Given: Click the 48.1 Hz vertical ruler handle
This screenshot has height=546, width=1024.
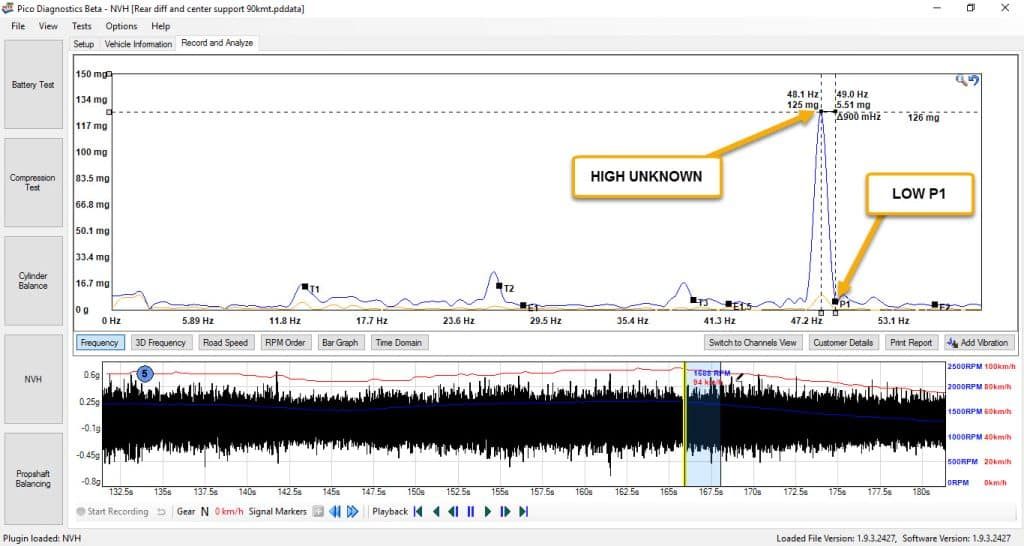Looking at the screenshot, I should (821, 313).
